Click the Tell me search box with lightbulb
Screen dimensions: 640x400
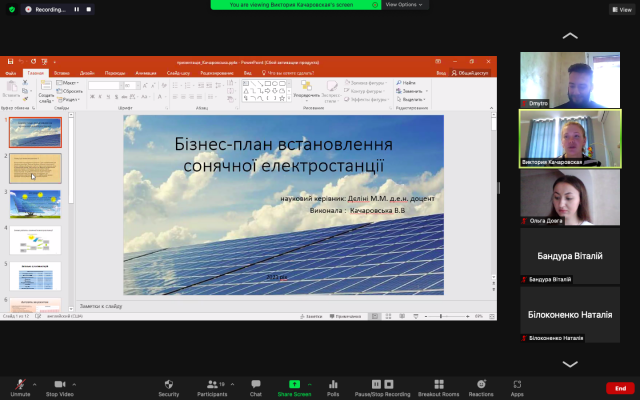pos(288,73)
